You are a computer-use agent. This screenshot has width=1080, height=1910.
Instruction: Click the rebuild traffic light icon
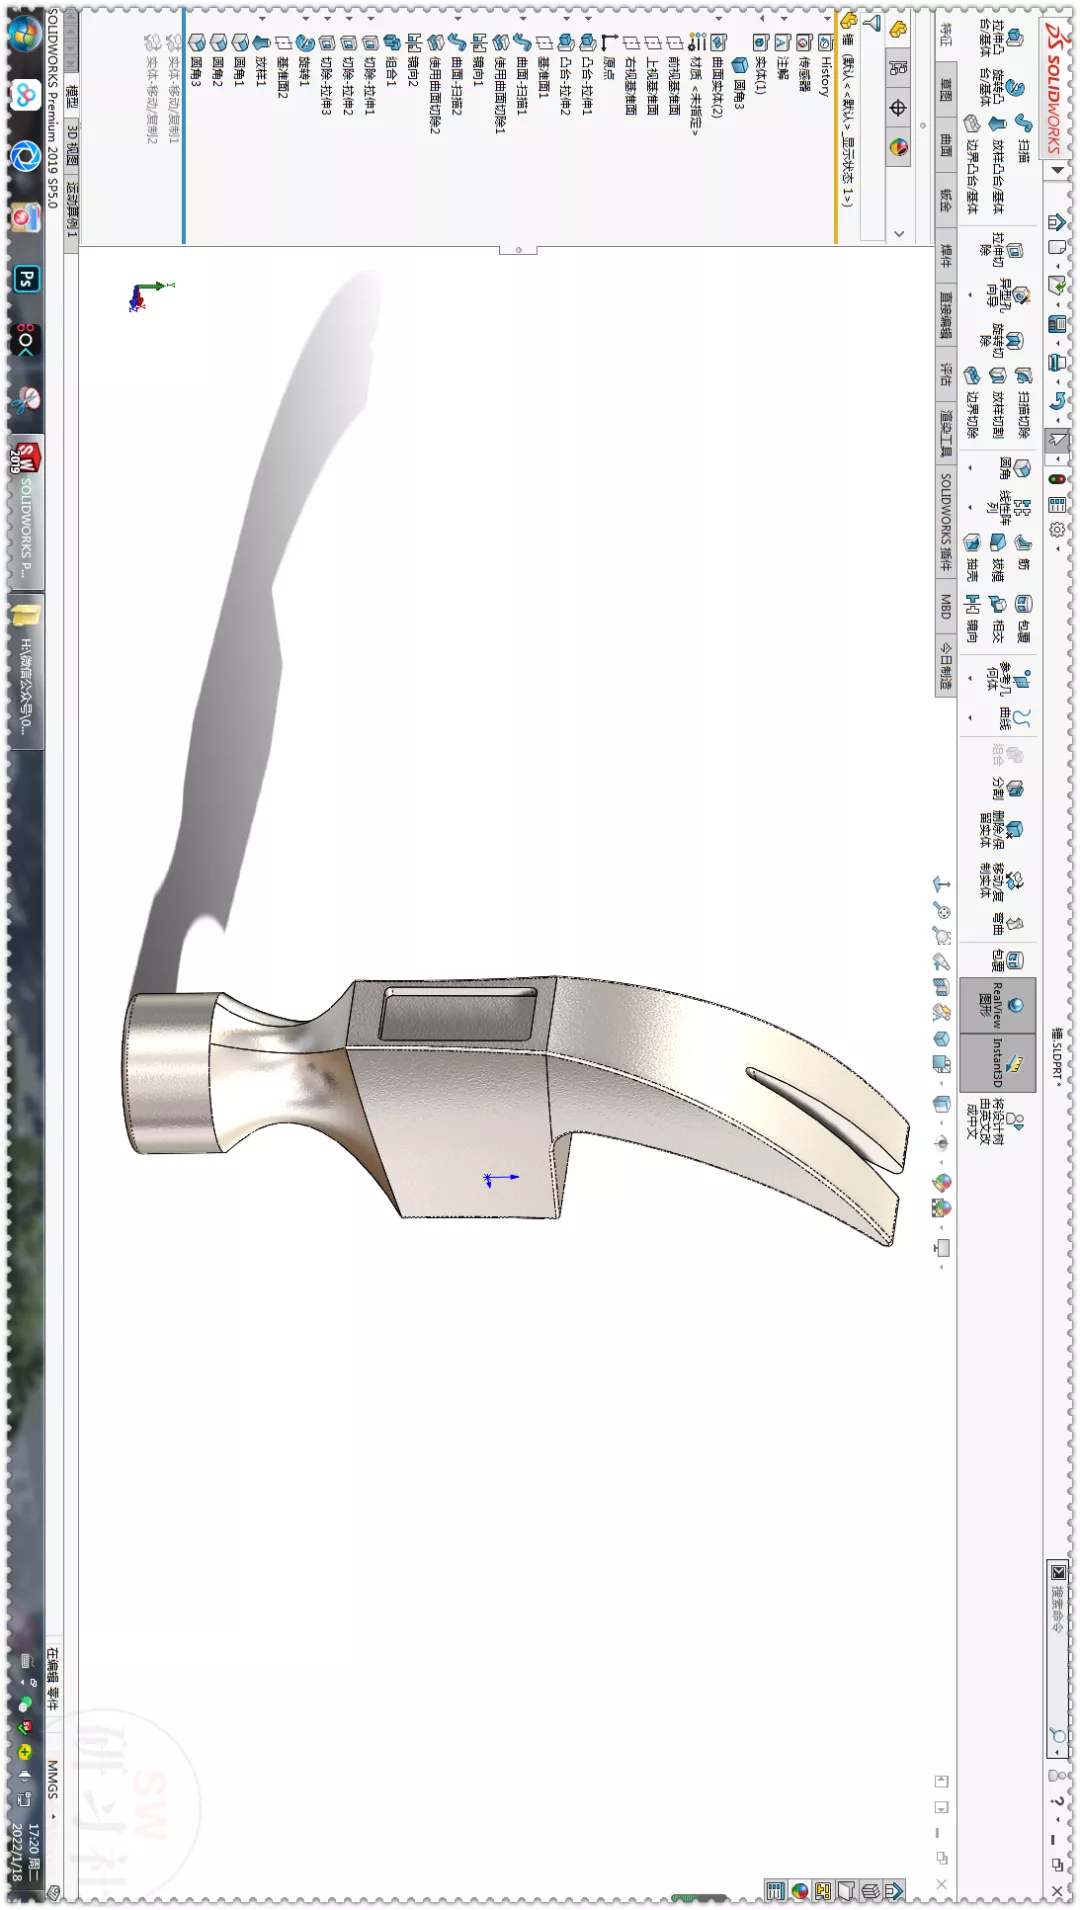click(x=1057, y=479)
